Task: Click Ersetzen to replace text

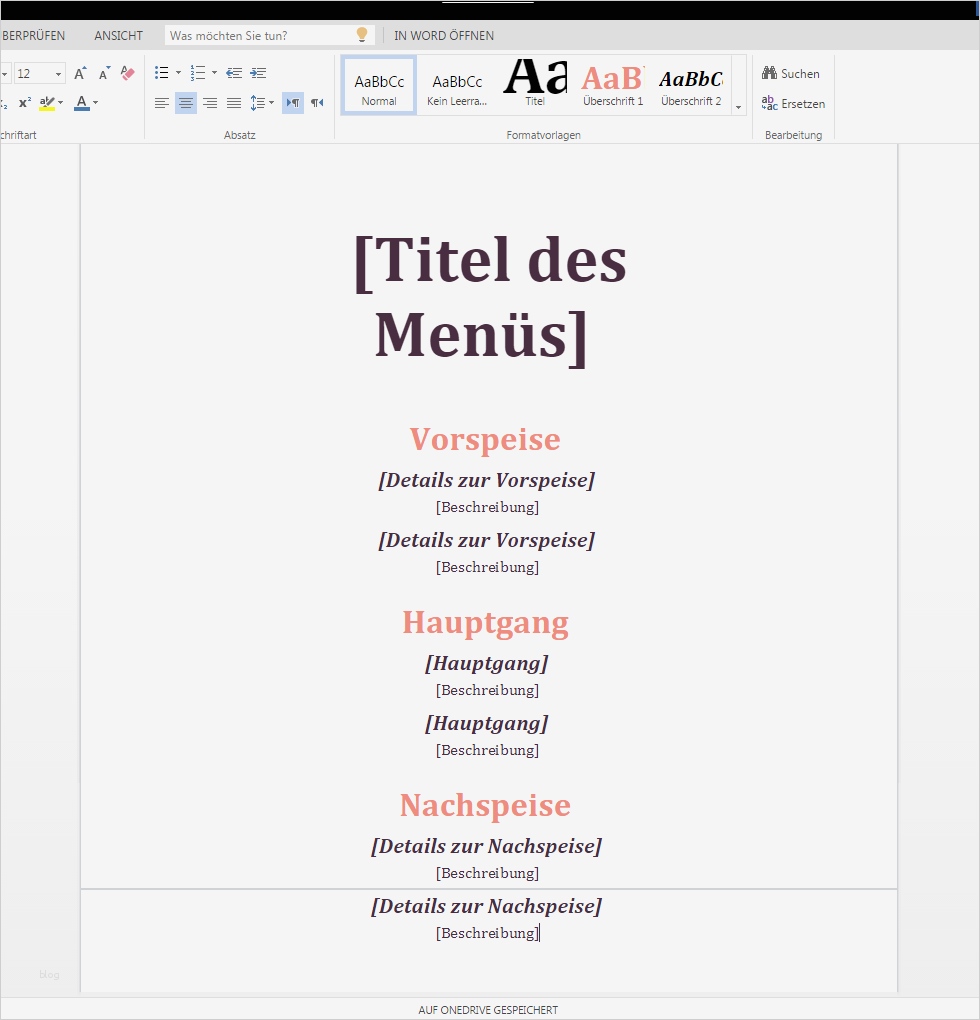Action: click(x=793, y=103)
